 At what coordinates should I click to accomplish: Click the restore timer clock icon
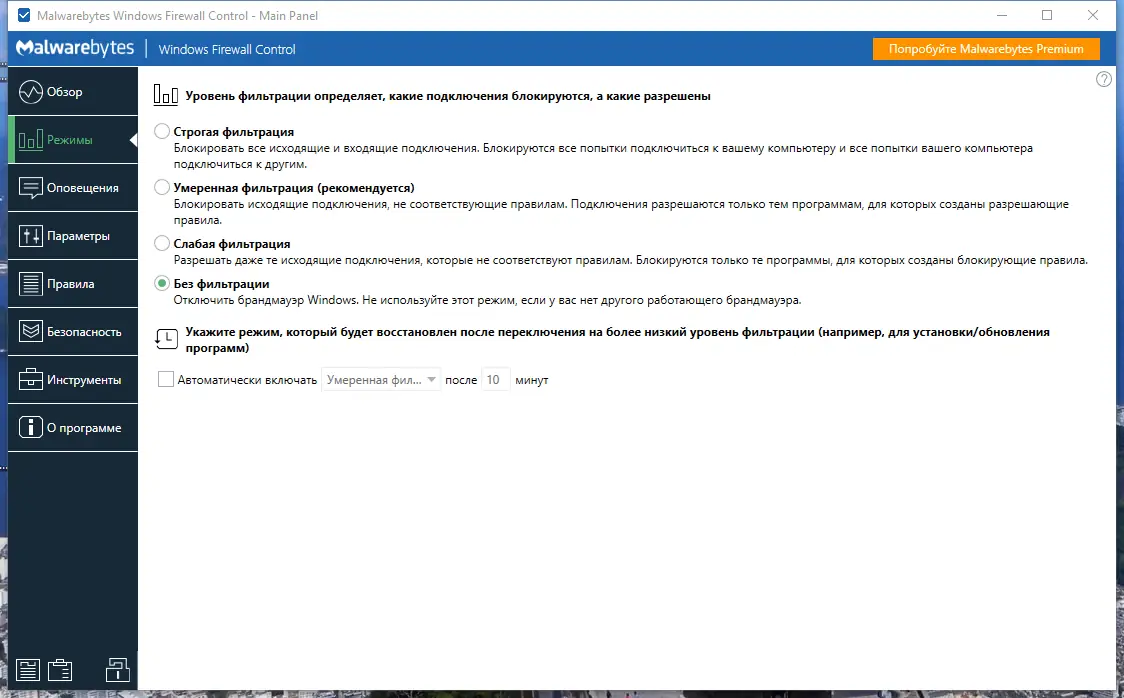(166, 339)
